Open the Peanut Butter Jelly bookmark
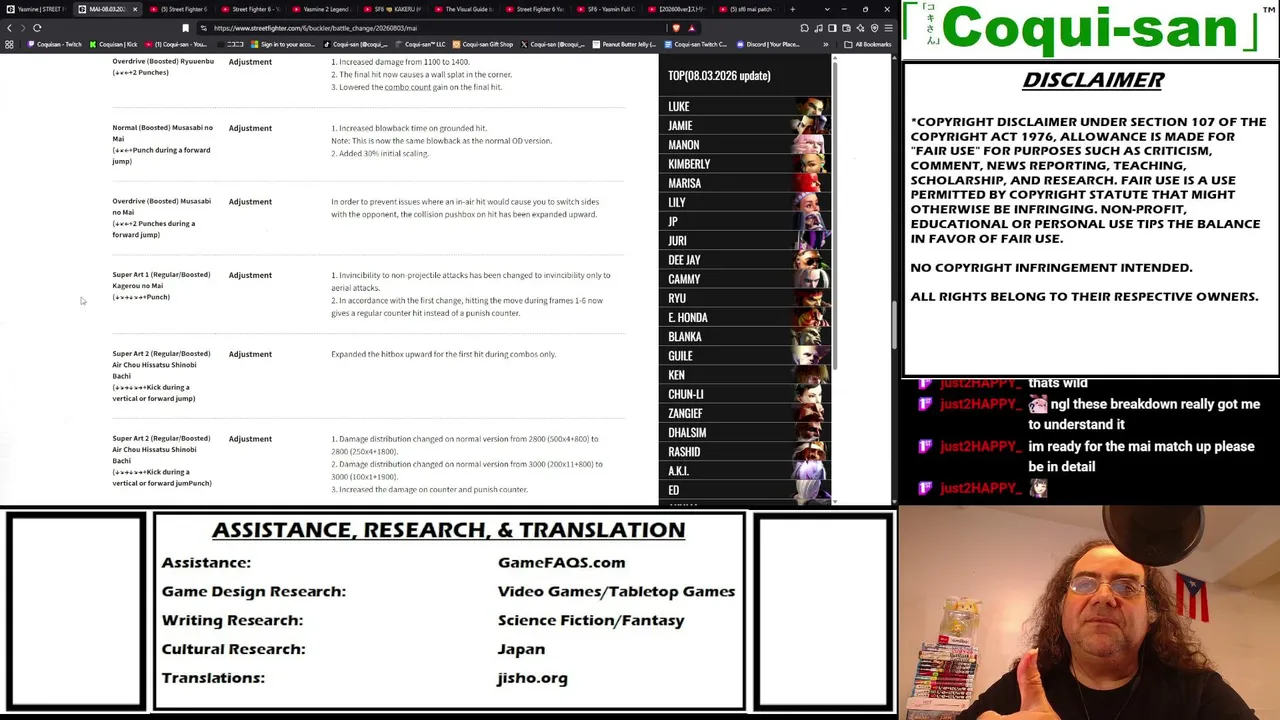This screenshot has width=1280, height=720. (x=624, y=44)
